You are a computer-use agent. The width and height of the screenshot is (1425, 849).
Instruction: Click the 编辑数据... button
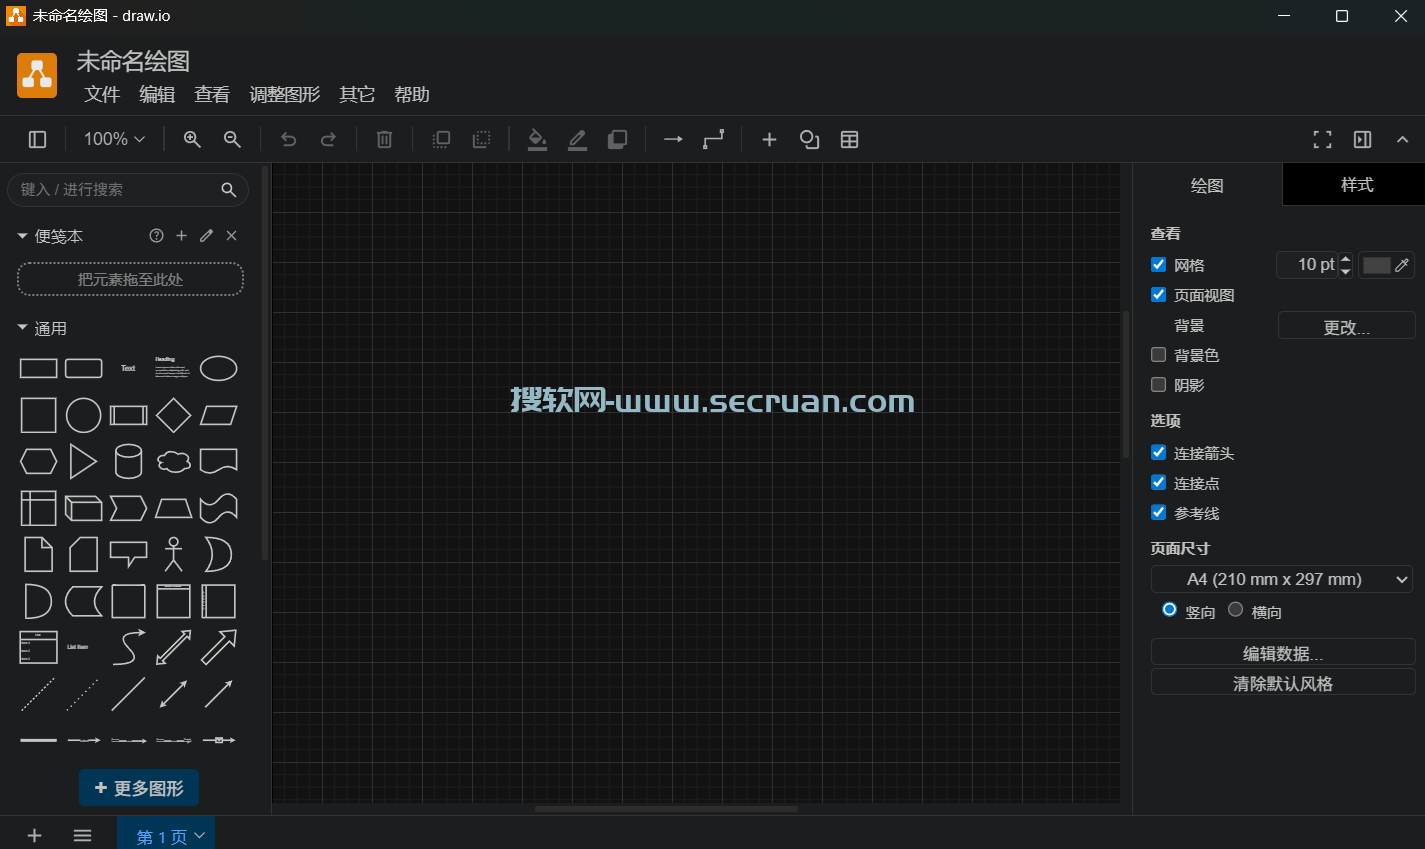click(x=1283, y=652)
